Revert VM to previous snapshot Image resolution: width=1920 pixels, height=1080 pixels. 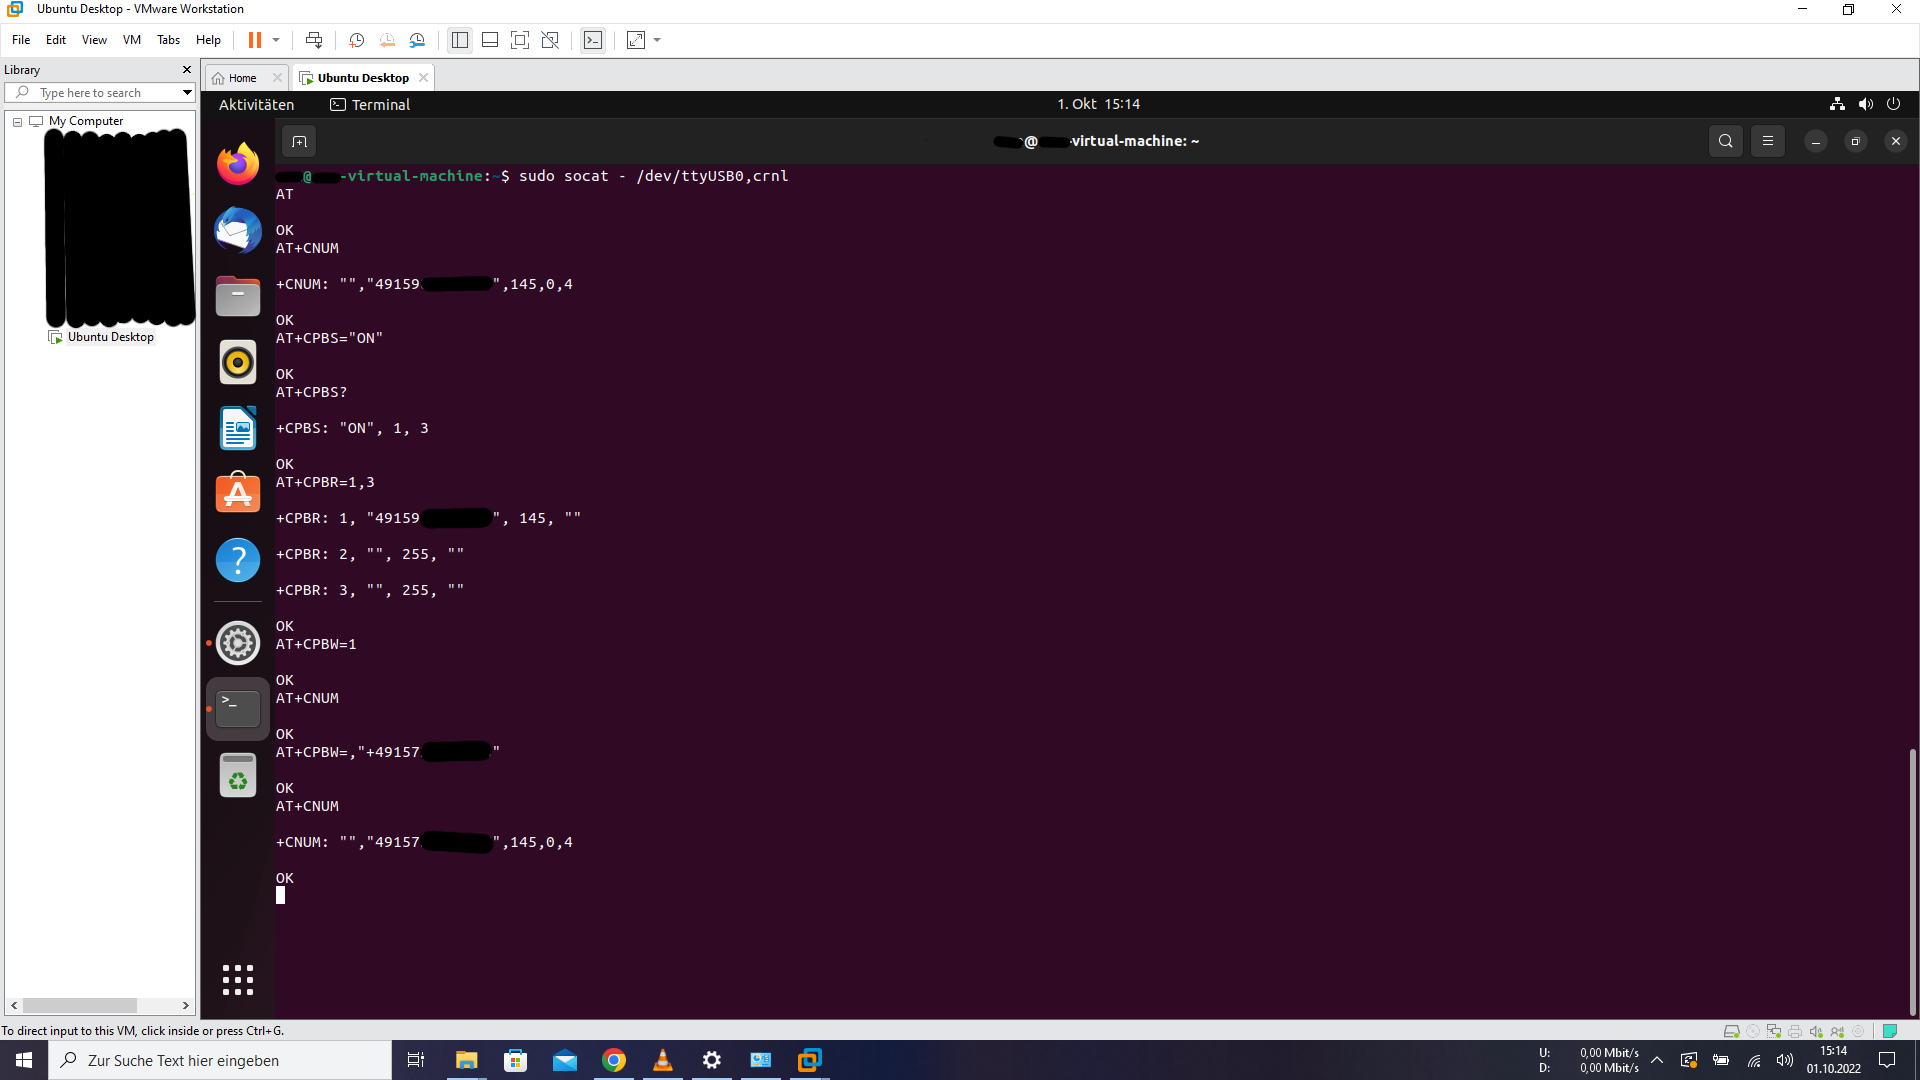[387, 40]
